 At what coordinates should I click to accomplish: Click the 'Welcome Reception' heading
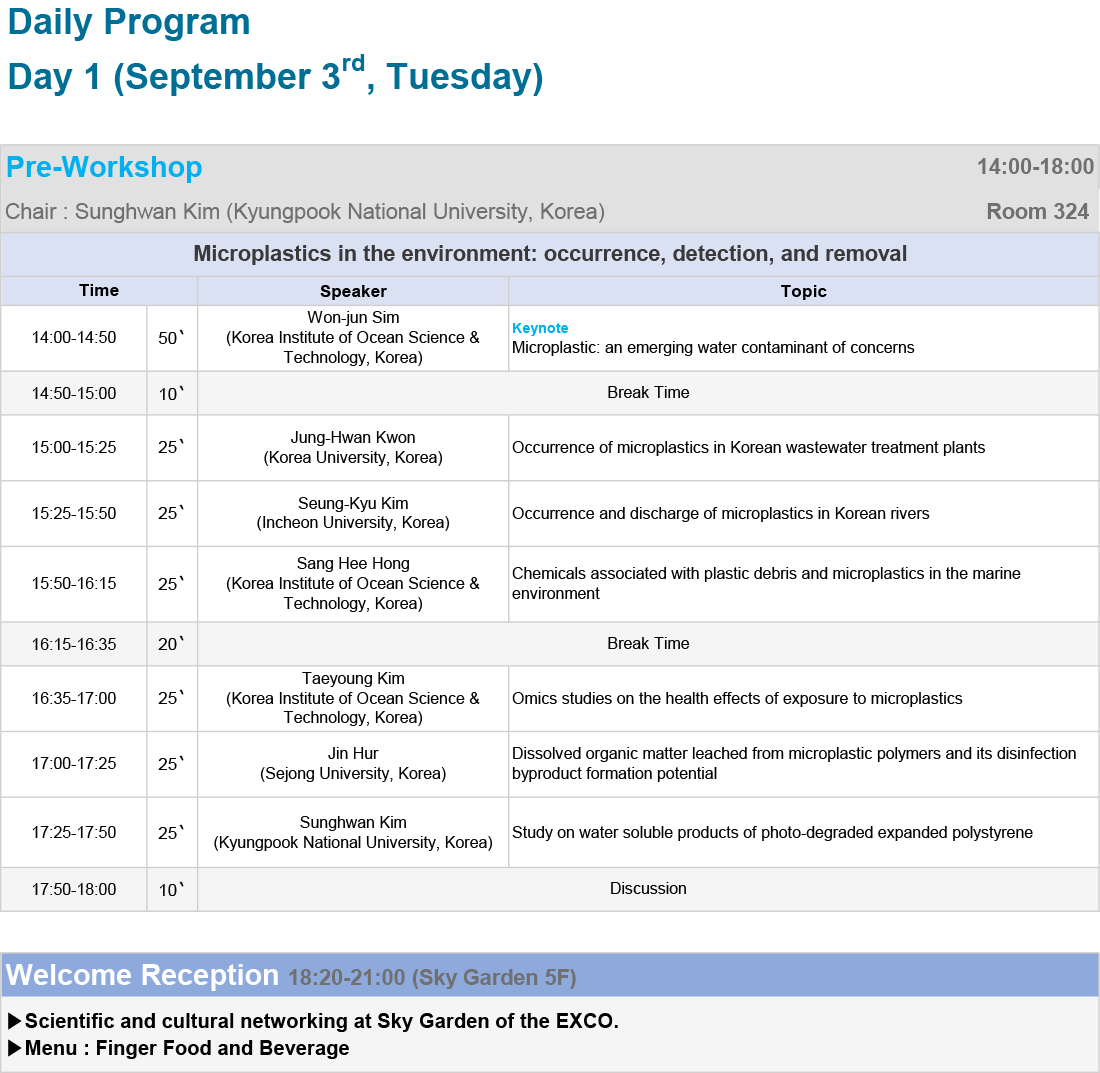pos(142,975)
